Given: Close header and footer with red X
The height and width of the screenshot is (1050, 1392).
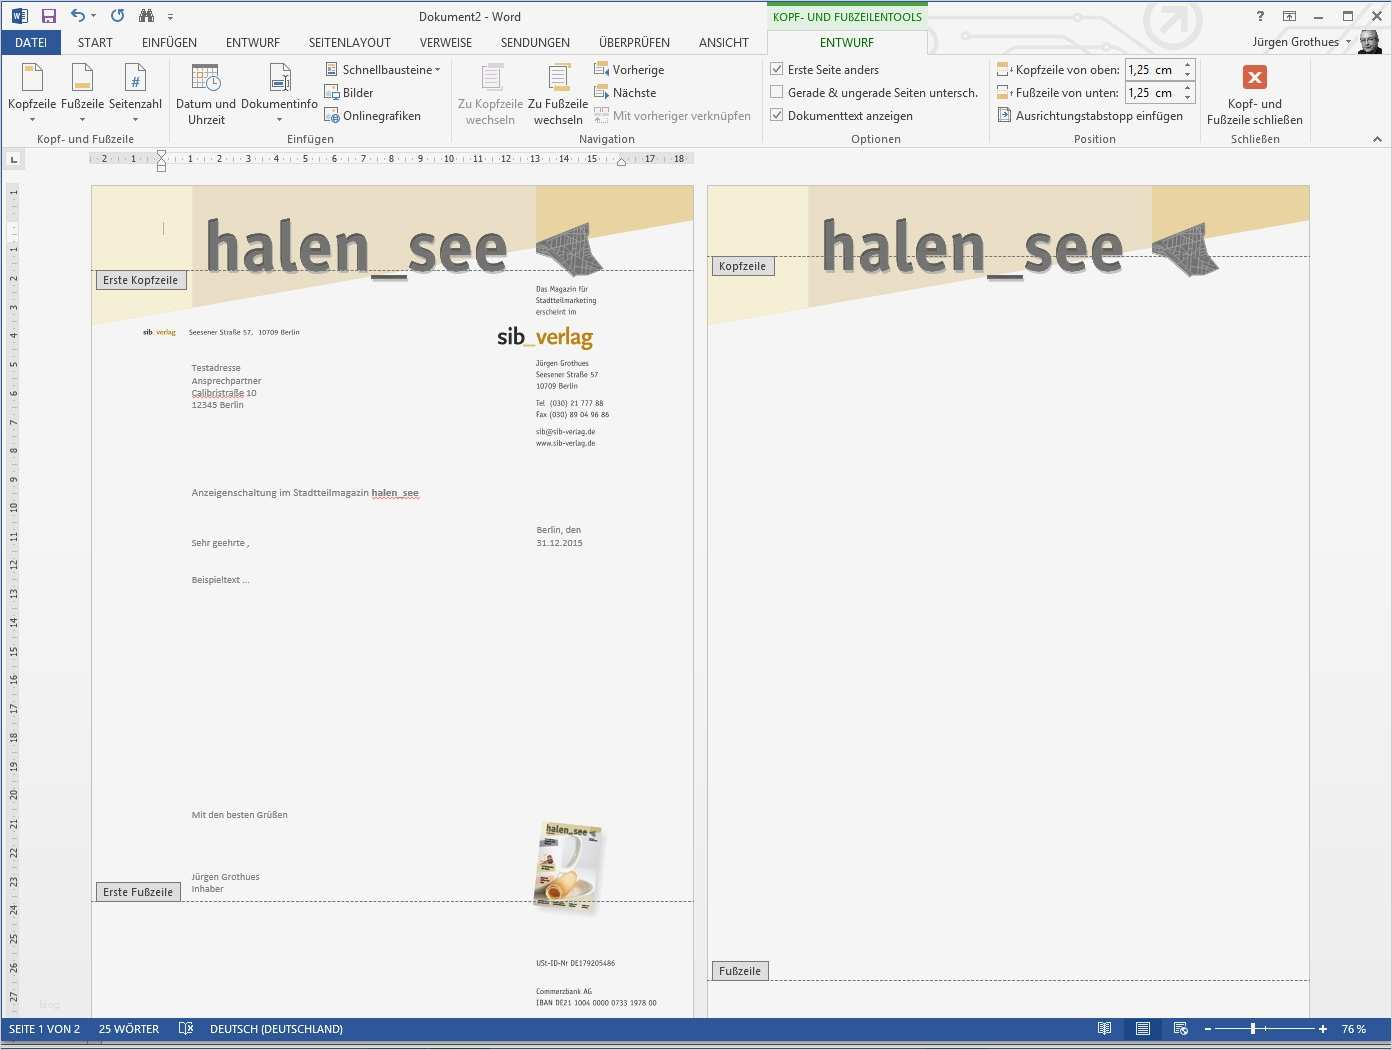Looking at the screenshot, I should pyautogui.click(x=1255, y=94).
